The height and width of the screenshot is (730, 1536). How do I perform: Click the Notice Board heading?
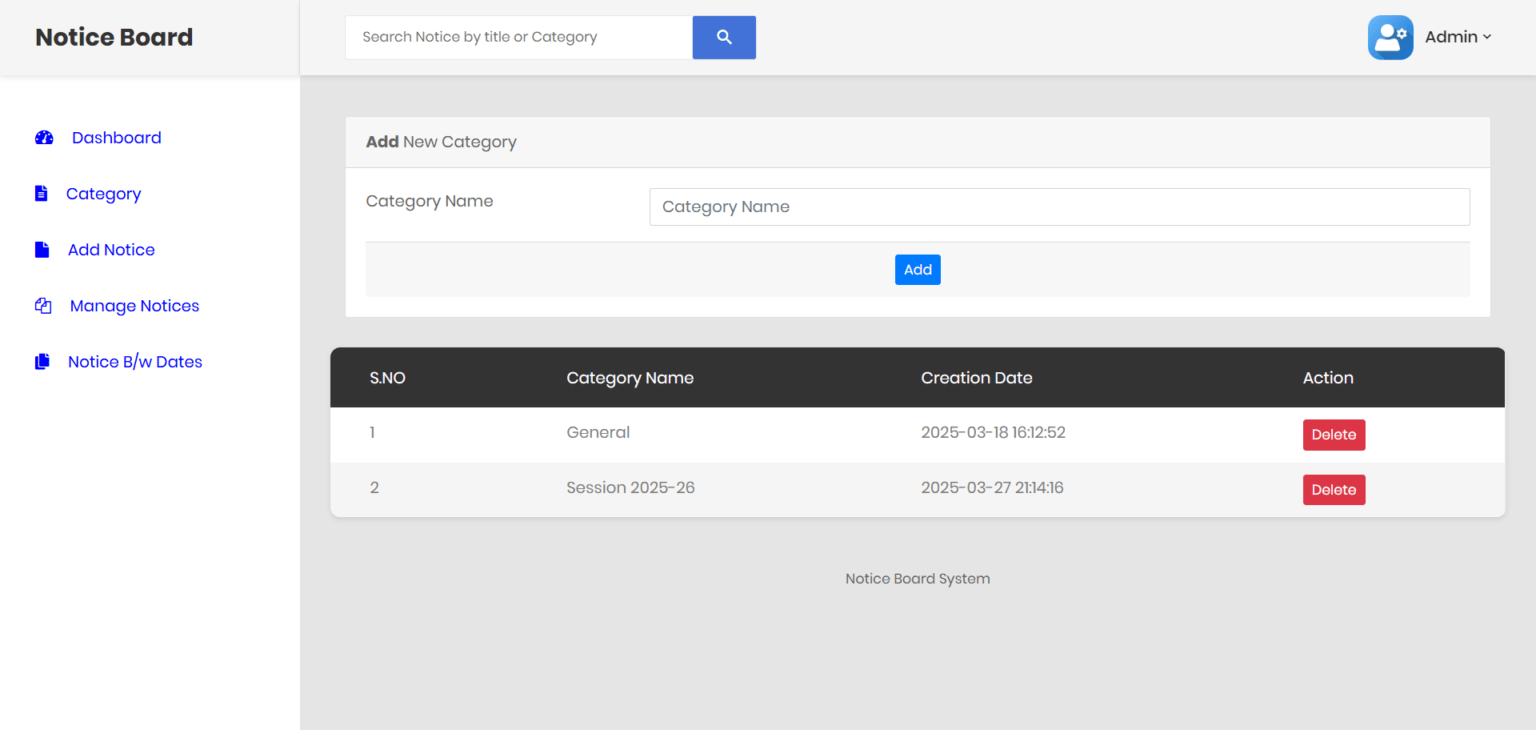click(x=113, y=36)
